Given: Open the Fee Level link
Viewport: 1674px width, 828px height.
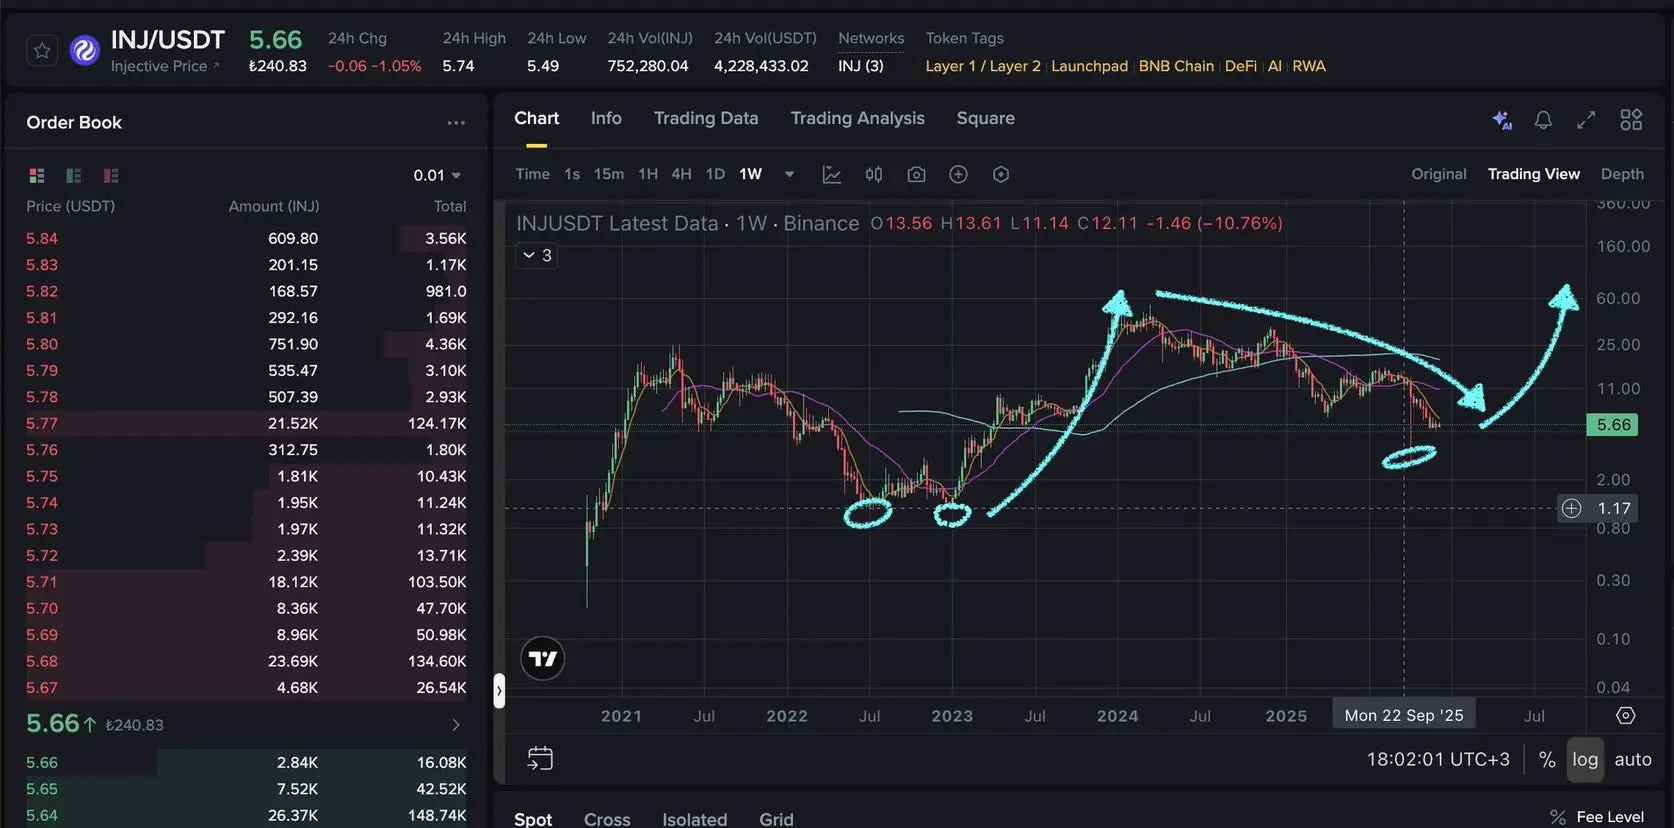Looking at the screenshot, I should click(1610, 817).
